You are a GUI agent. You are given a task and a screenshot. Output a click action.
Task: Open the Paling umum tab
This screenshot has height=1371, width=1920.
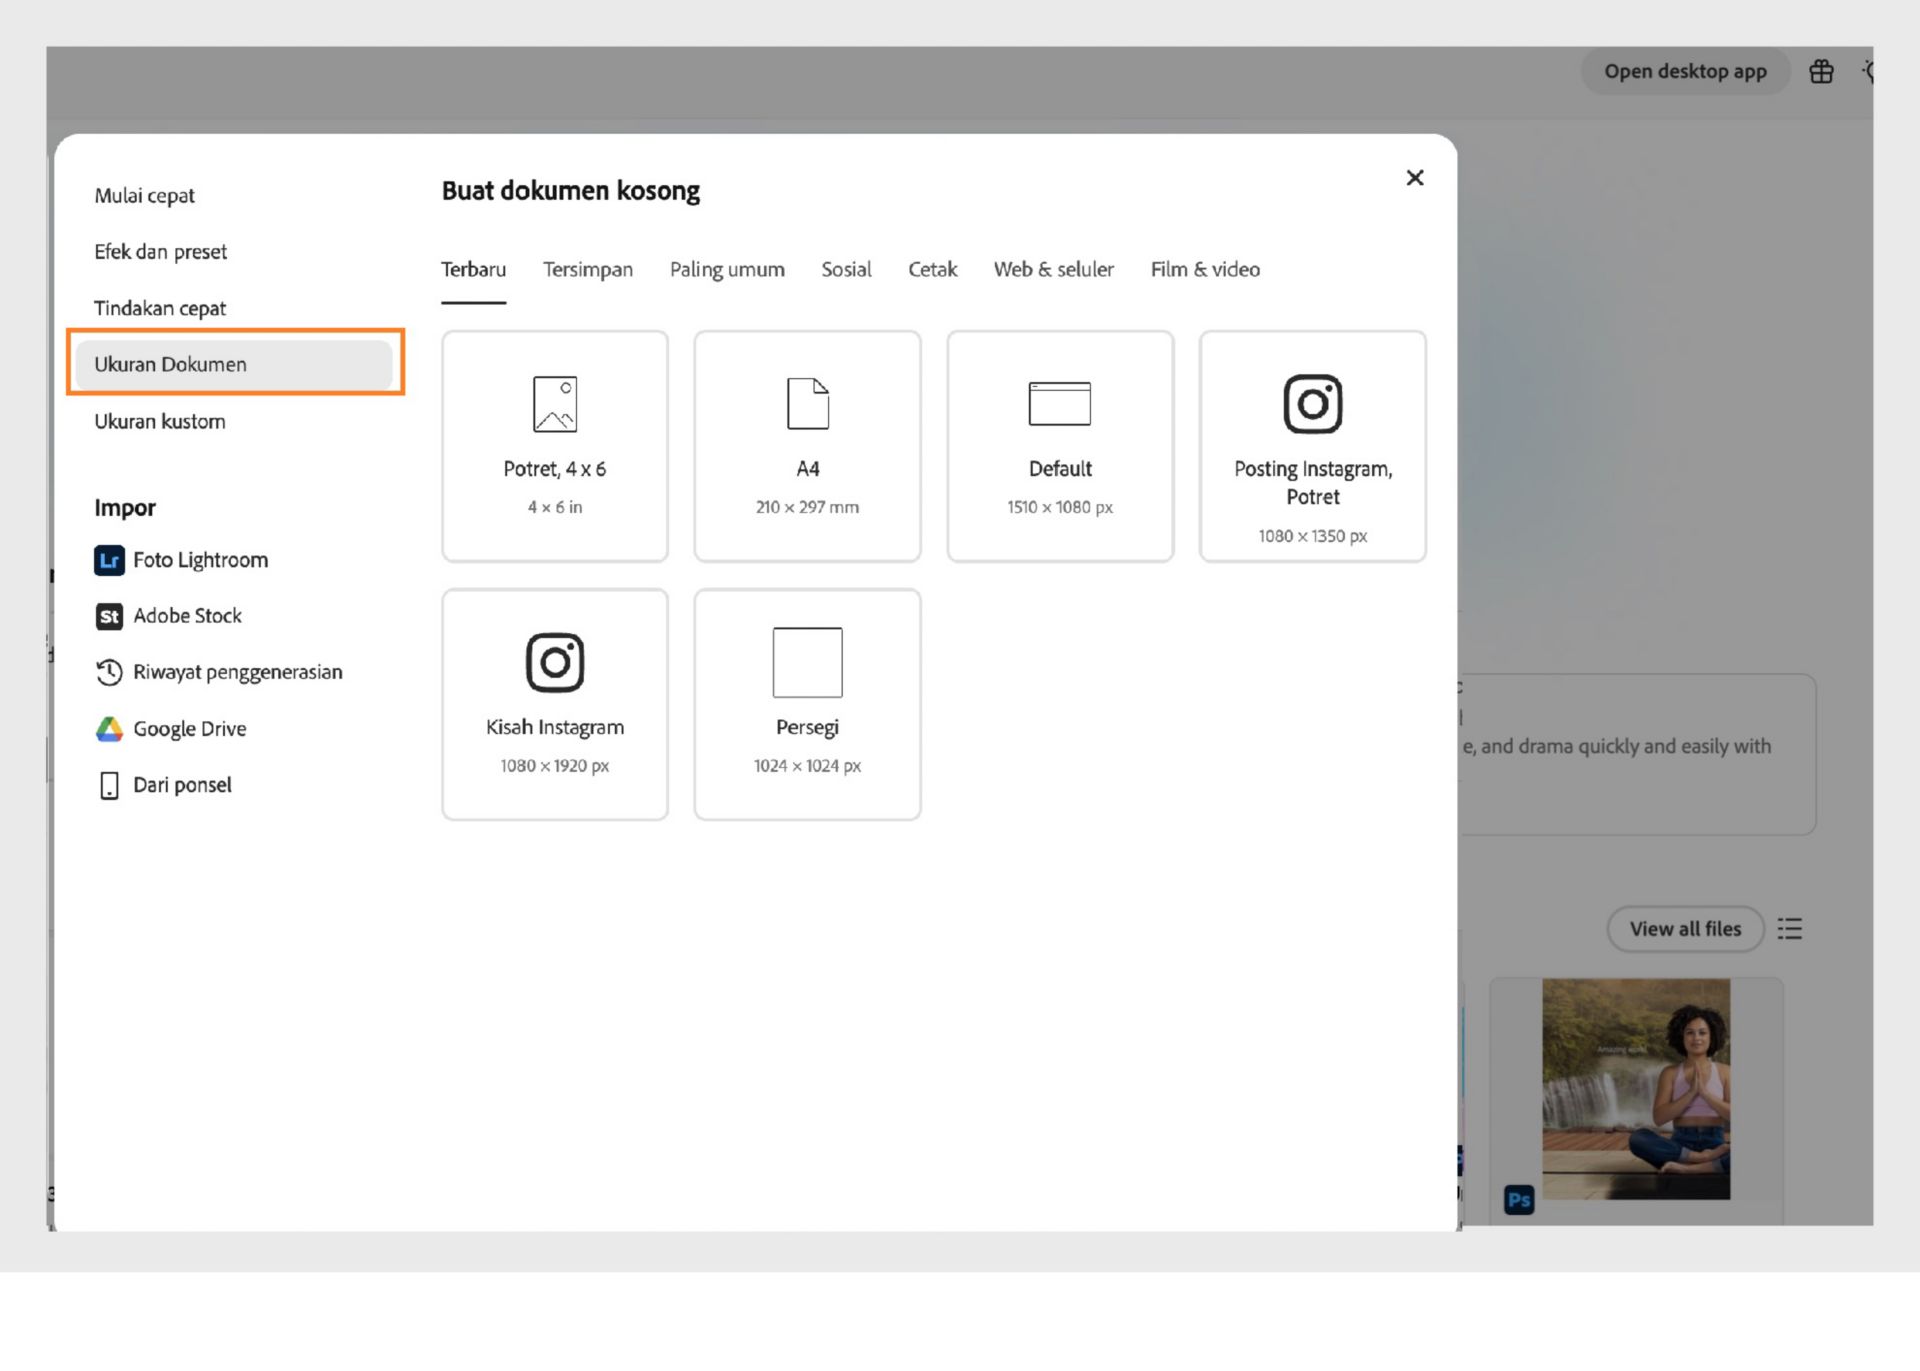[x=727, y=270]
